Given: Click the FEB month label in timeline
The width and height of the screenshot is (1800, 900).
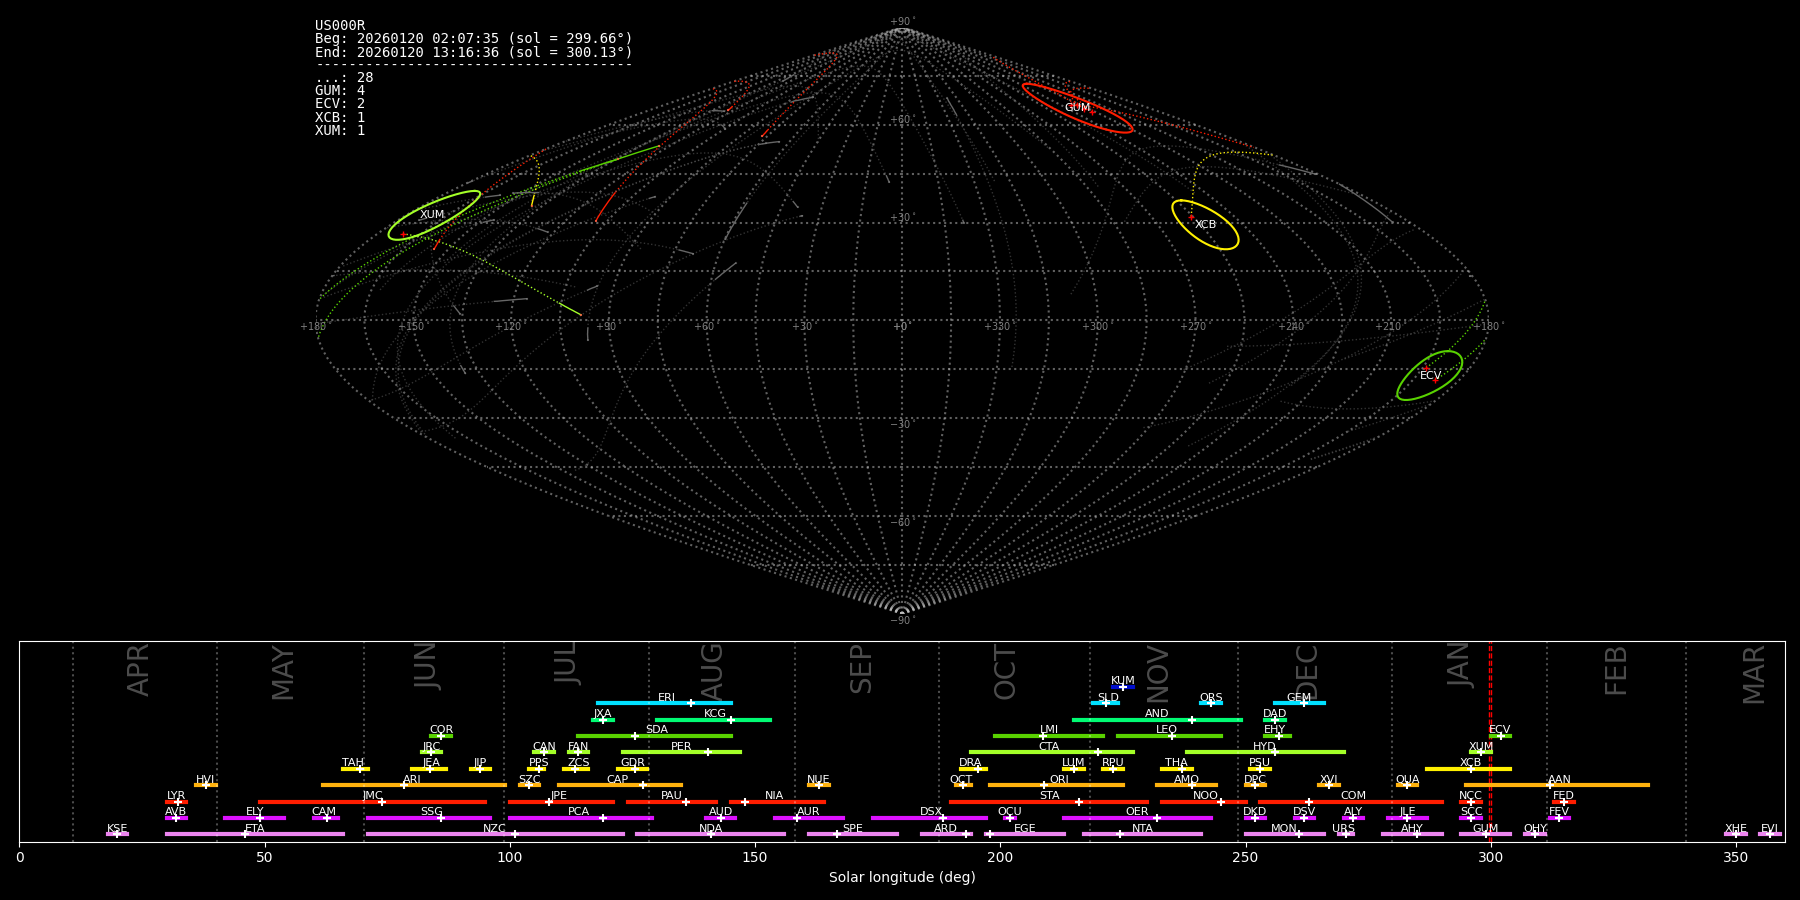Looking at the screenshot, I should [x=1616, y=671].
